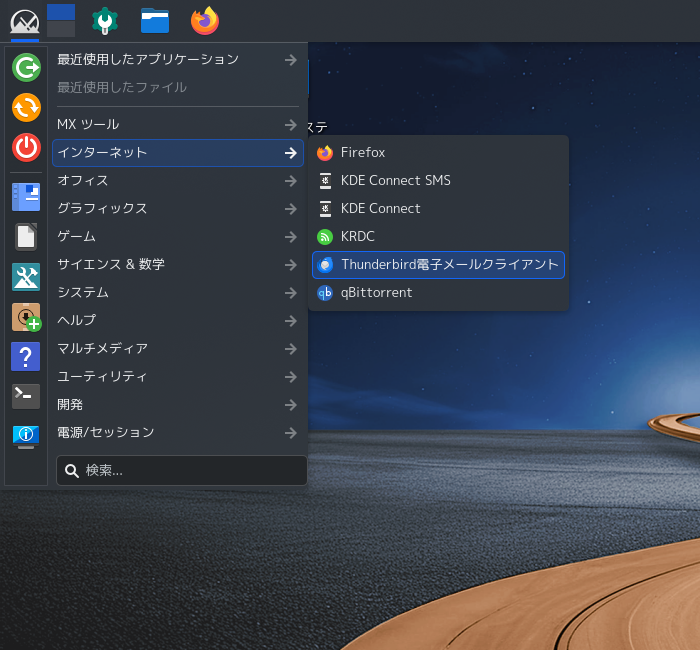Switch to the lower virtual desktop in pager
Image resolution: width=700 pixels, height=650 pixels.
pos(61,29)
